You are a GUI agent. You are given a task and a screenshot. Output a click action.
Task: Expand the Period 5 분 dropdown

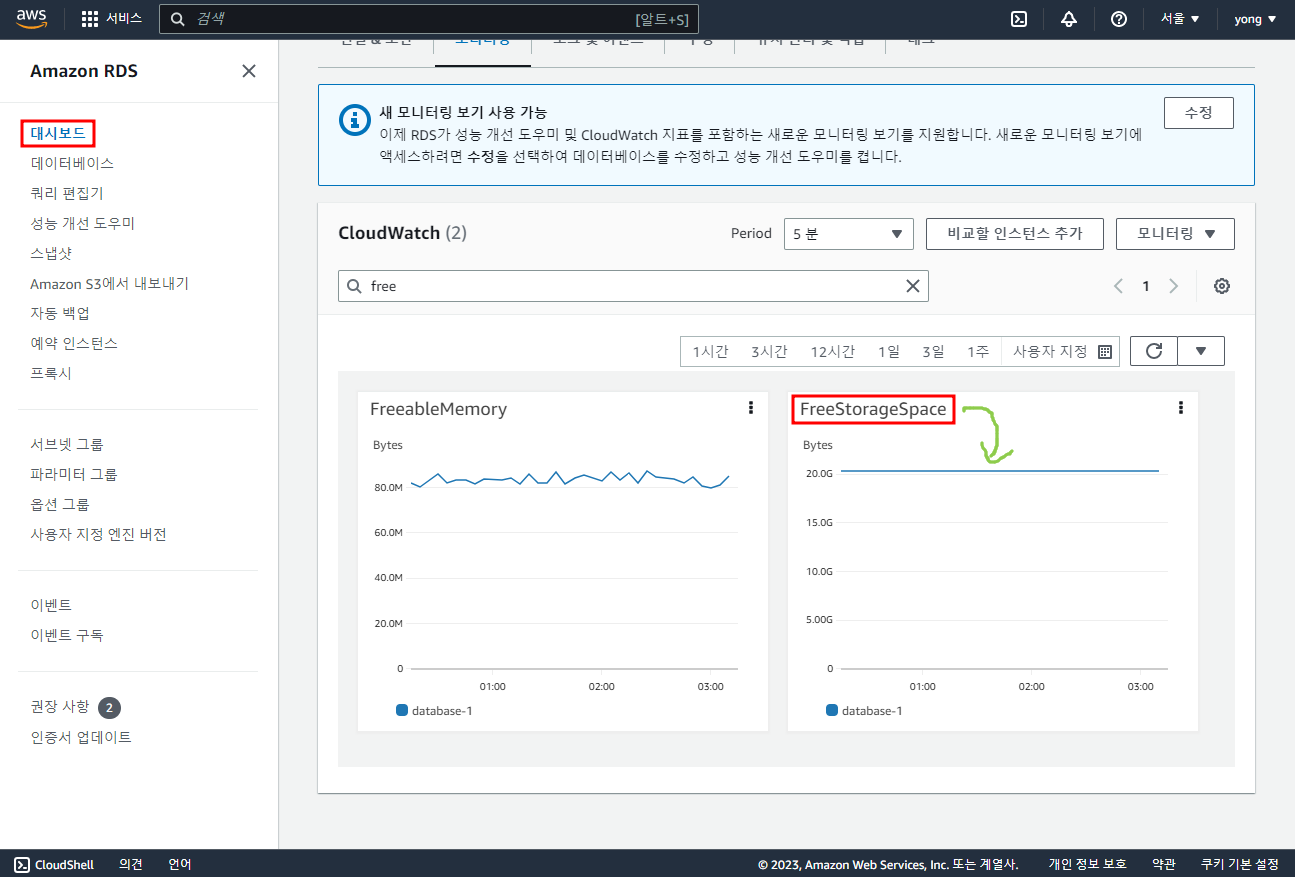(x=849, y=234)
